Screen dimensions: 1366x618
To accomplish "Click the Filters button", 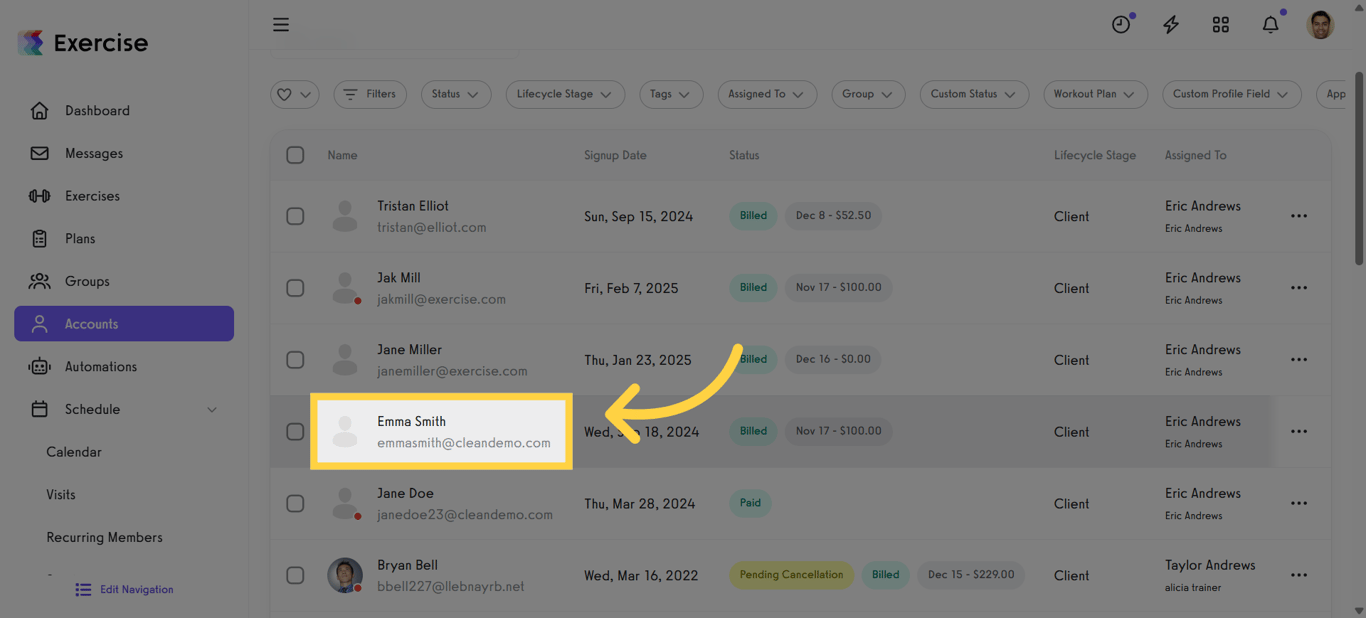I will [x=370, y=94].
